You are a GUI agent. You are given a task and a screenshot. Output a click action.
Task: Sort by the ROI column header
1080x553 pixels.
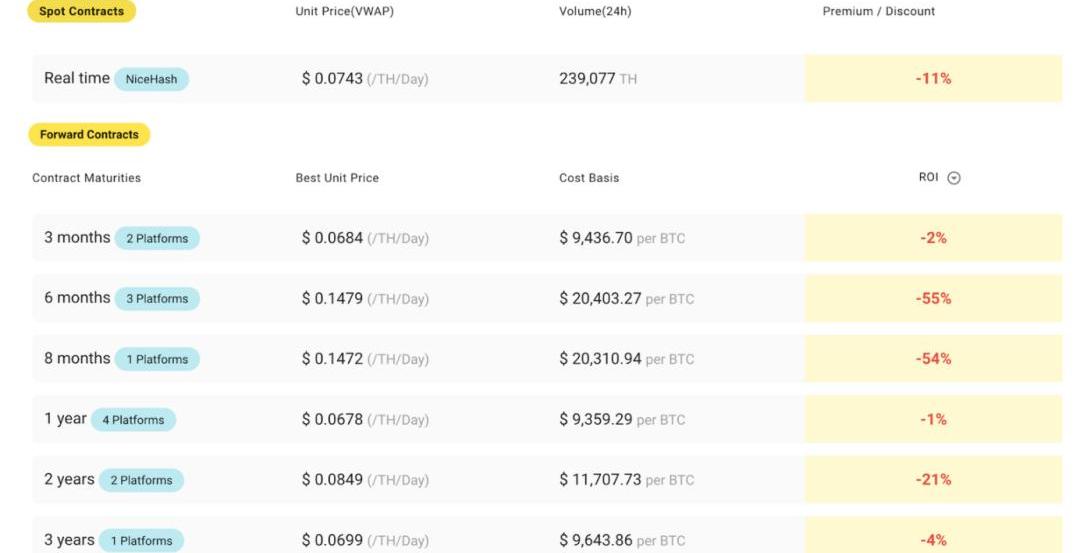click(x=929, y=177)
